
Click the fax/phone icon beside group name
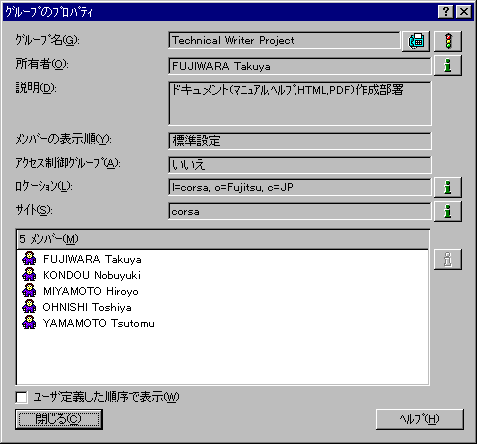tap(416, 41)
